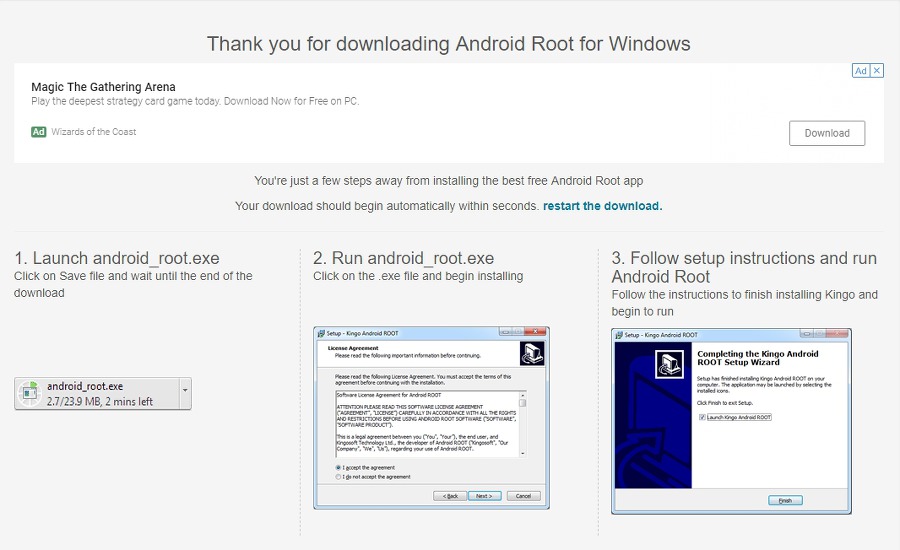Click the Back button in setup window

[450, 496]
